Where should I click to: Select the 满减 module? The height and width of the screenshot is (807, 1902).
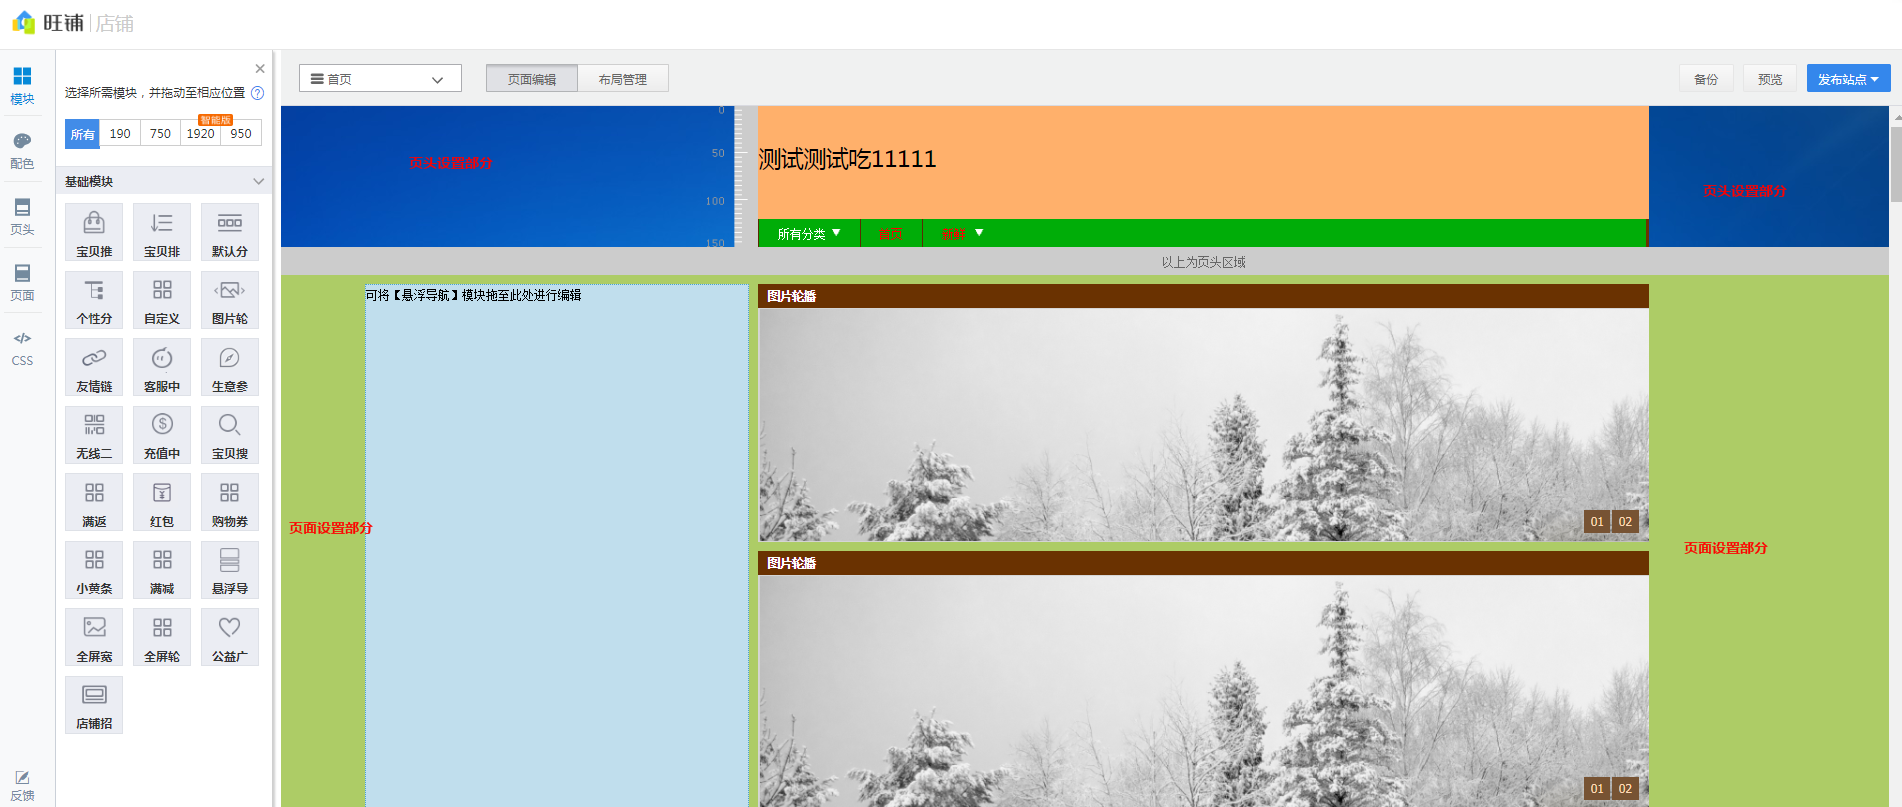[x=162, y=570]
